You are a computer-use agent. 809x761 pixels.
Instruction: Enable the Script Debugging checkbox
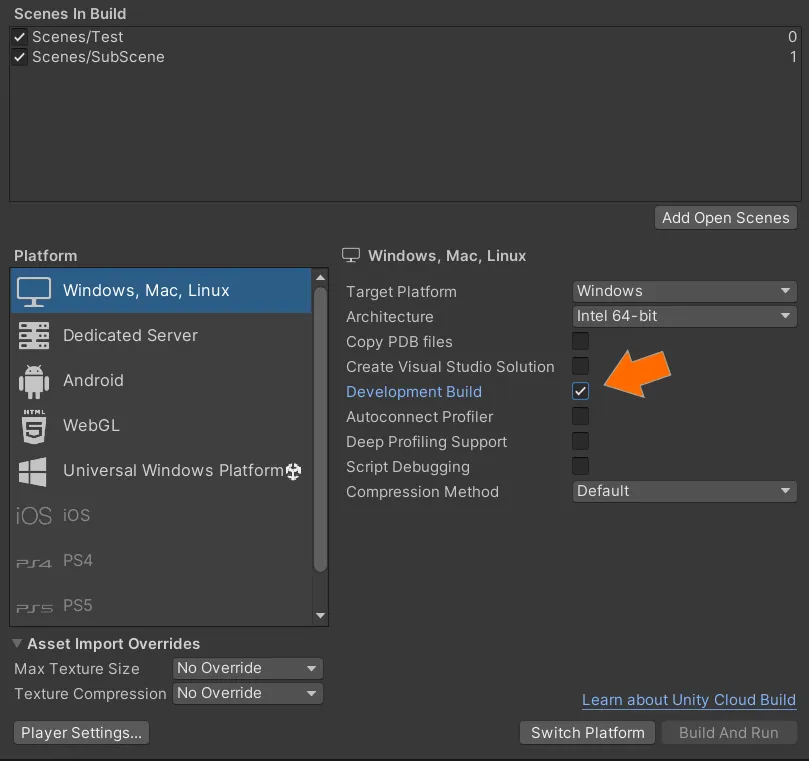click(580, 466)
